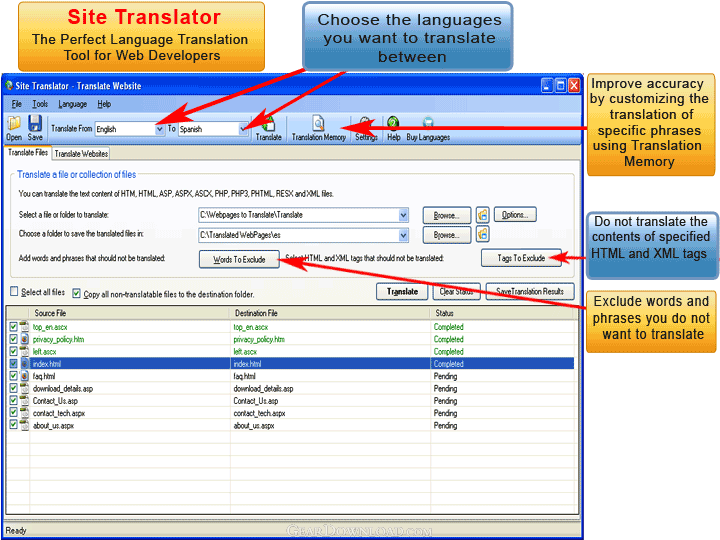Click the Save Translation Results button
720x540 pixels.
[x=530, y=291]
